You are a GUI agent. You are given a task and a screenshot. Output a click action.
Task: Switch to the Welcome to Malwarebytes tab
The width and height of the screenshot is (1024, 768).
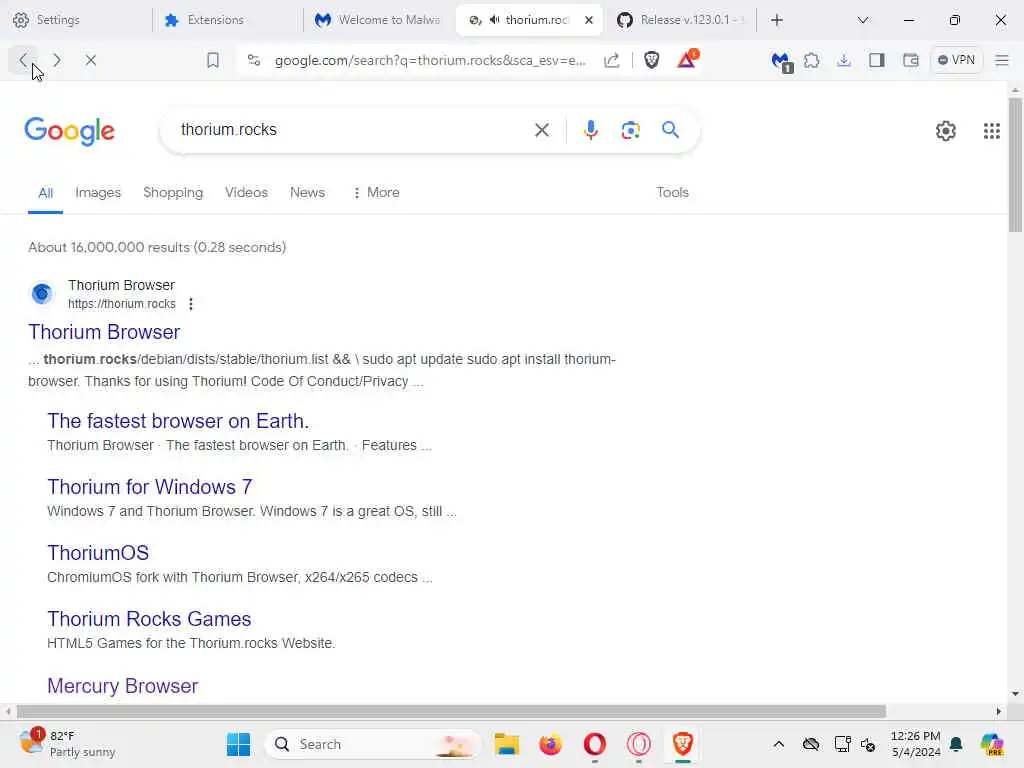(379, 20)
